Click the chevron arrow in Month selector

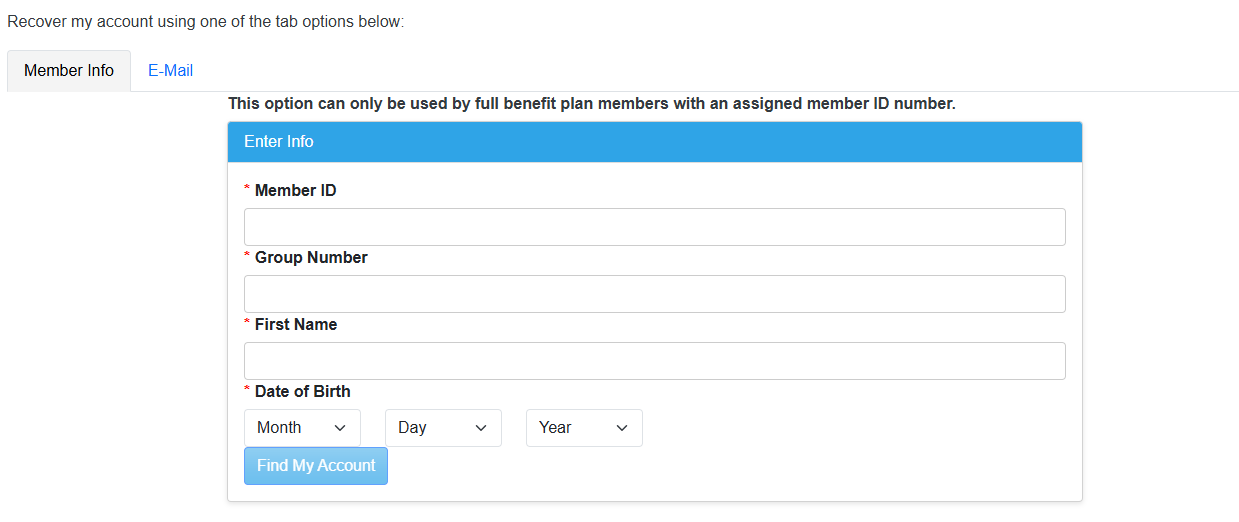point(341,428)
